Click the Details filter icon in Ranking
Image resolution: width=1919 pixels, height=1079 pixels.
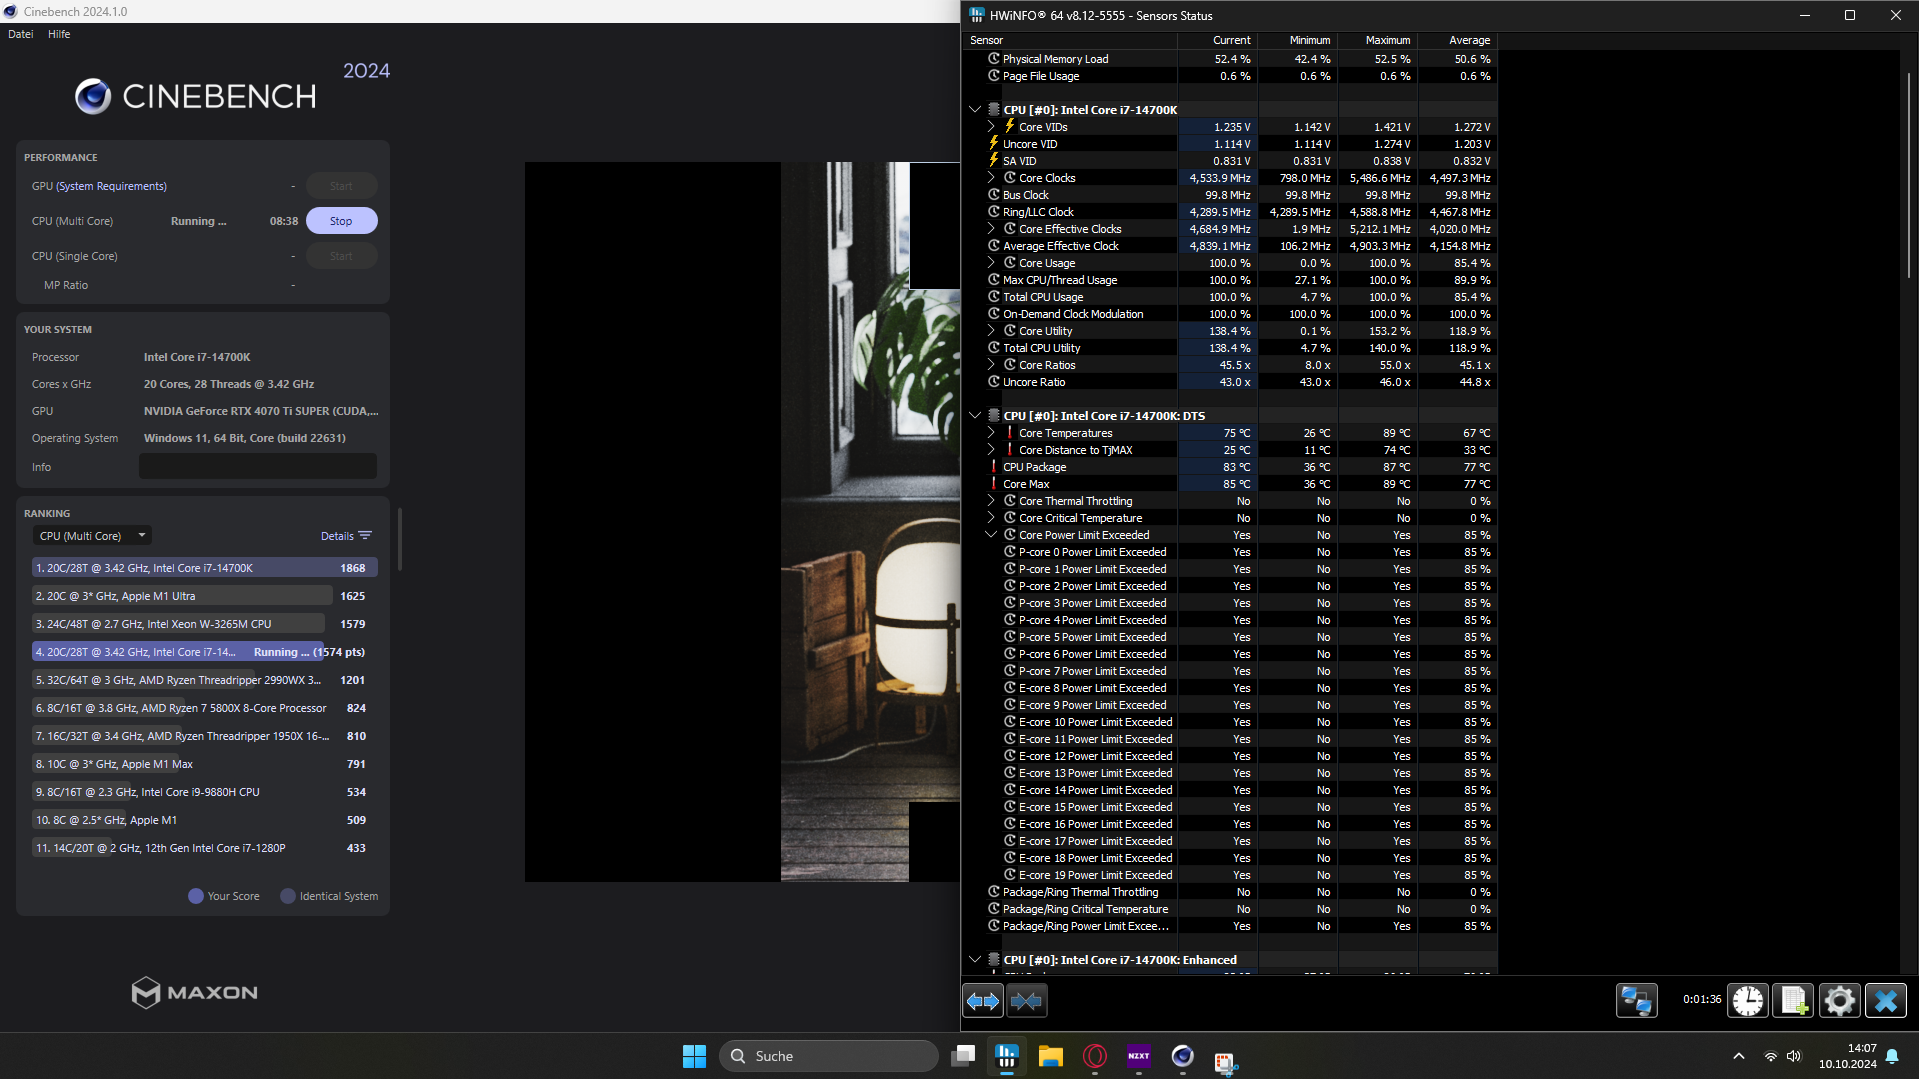pyautogui.click(x=365, y=536)
